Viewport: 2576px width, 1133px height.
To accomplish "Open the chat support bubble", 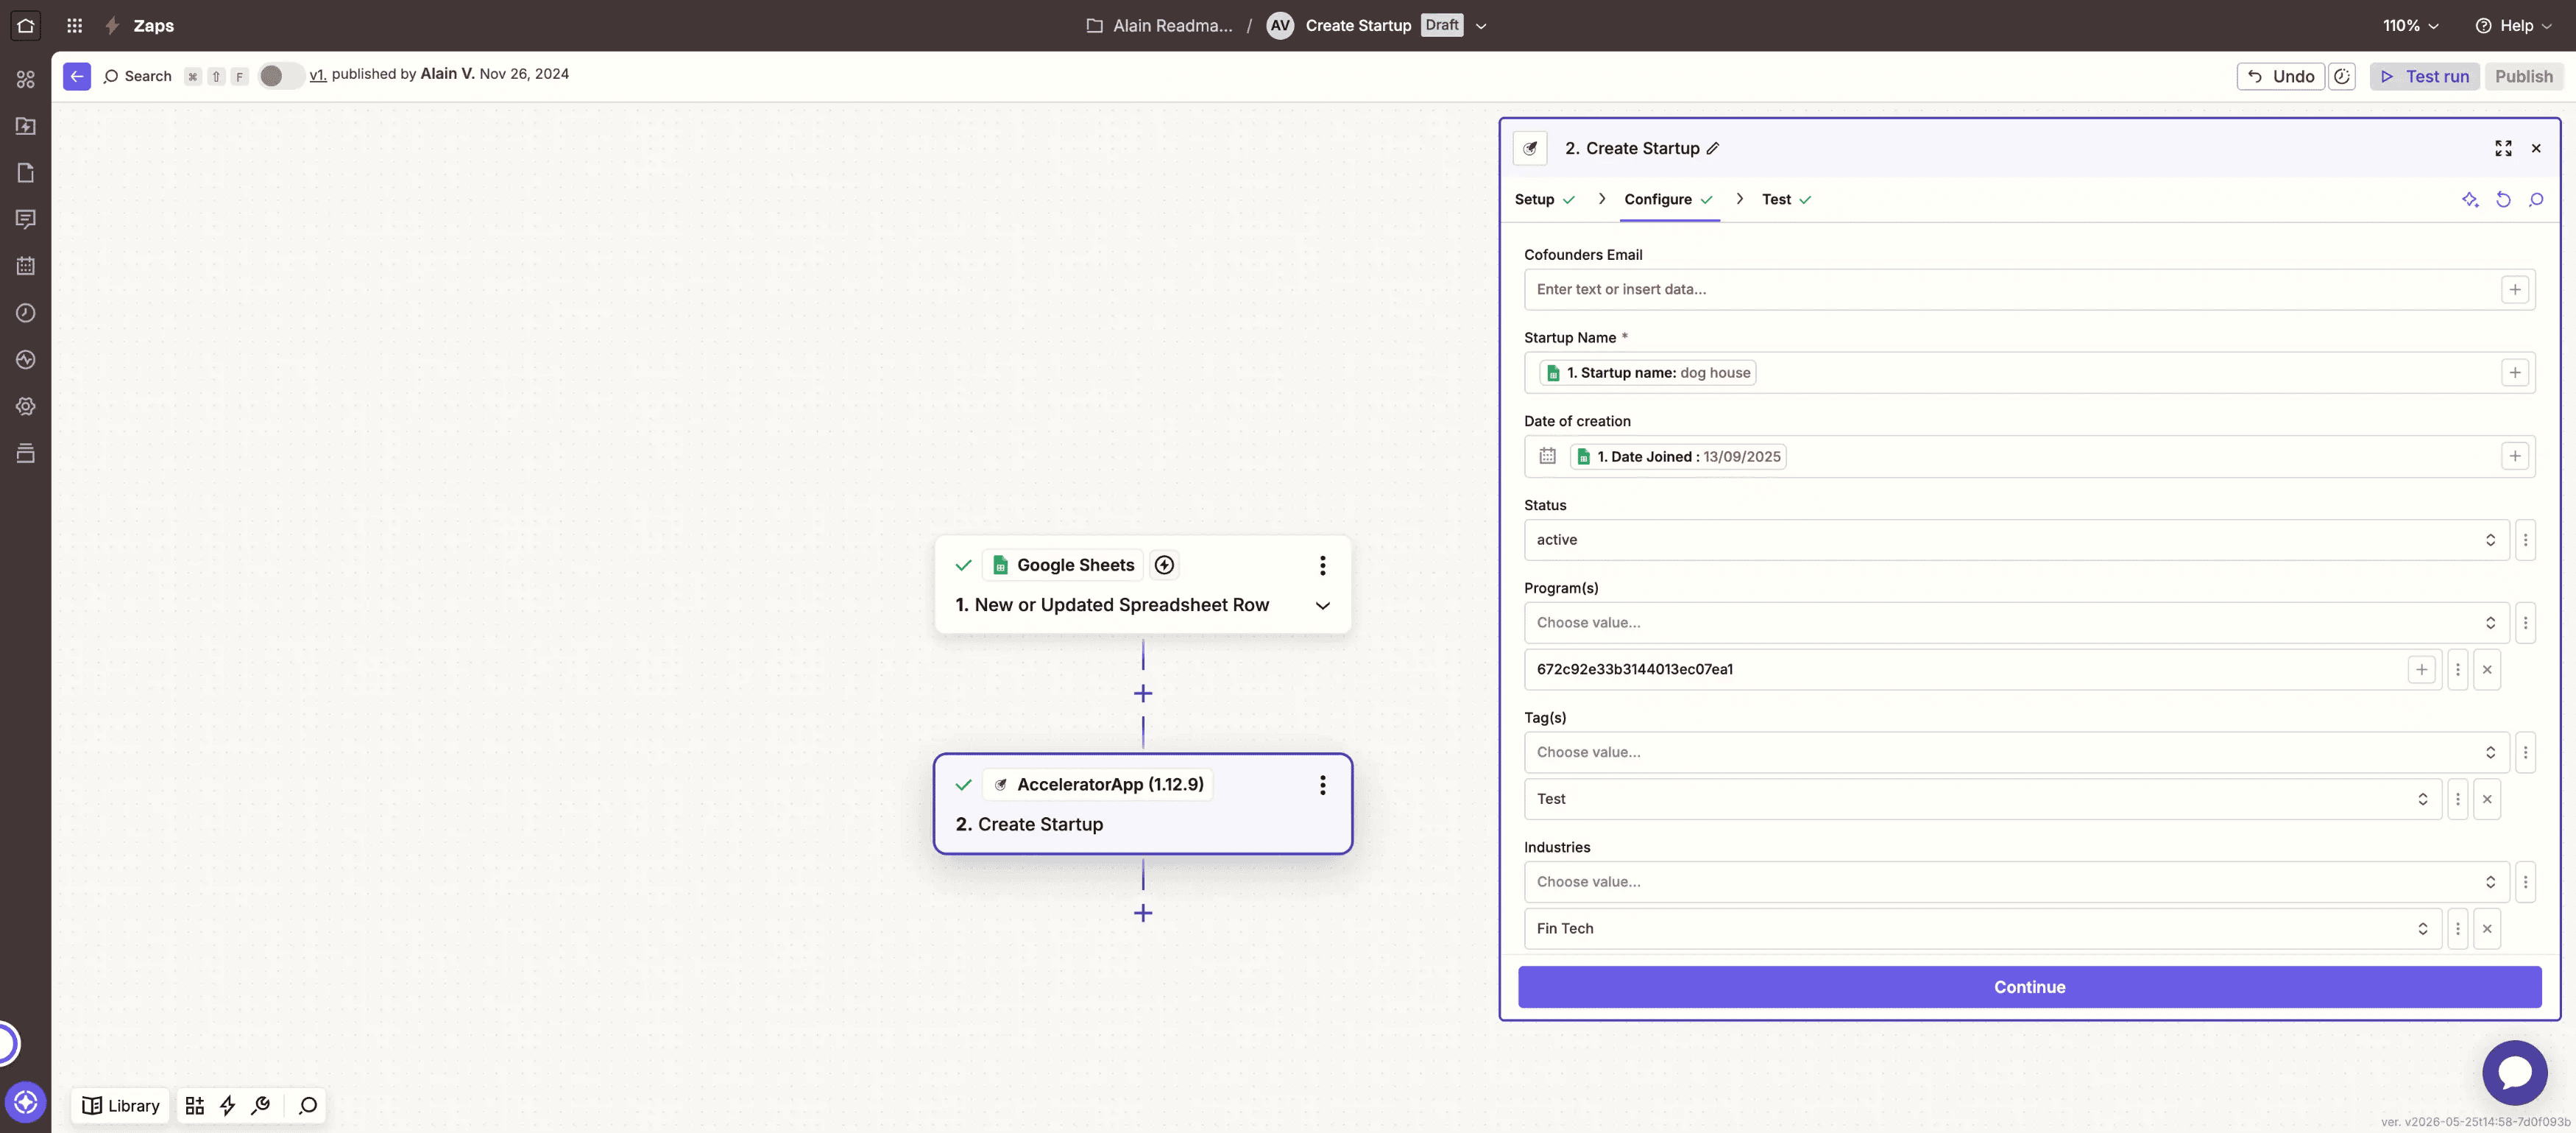I will click(x=2514, y=1072).
